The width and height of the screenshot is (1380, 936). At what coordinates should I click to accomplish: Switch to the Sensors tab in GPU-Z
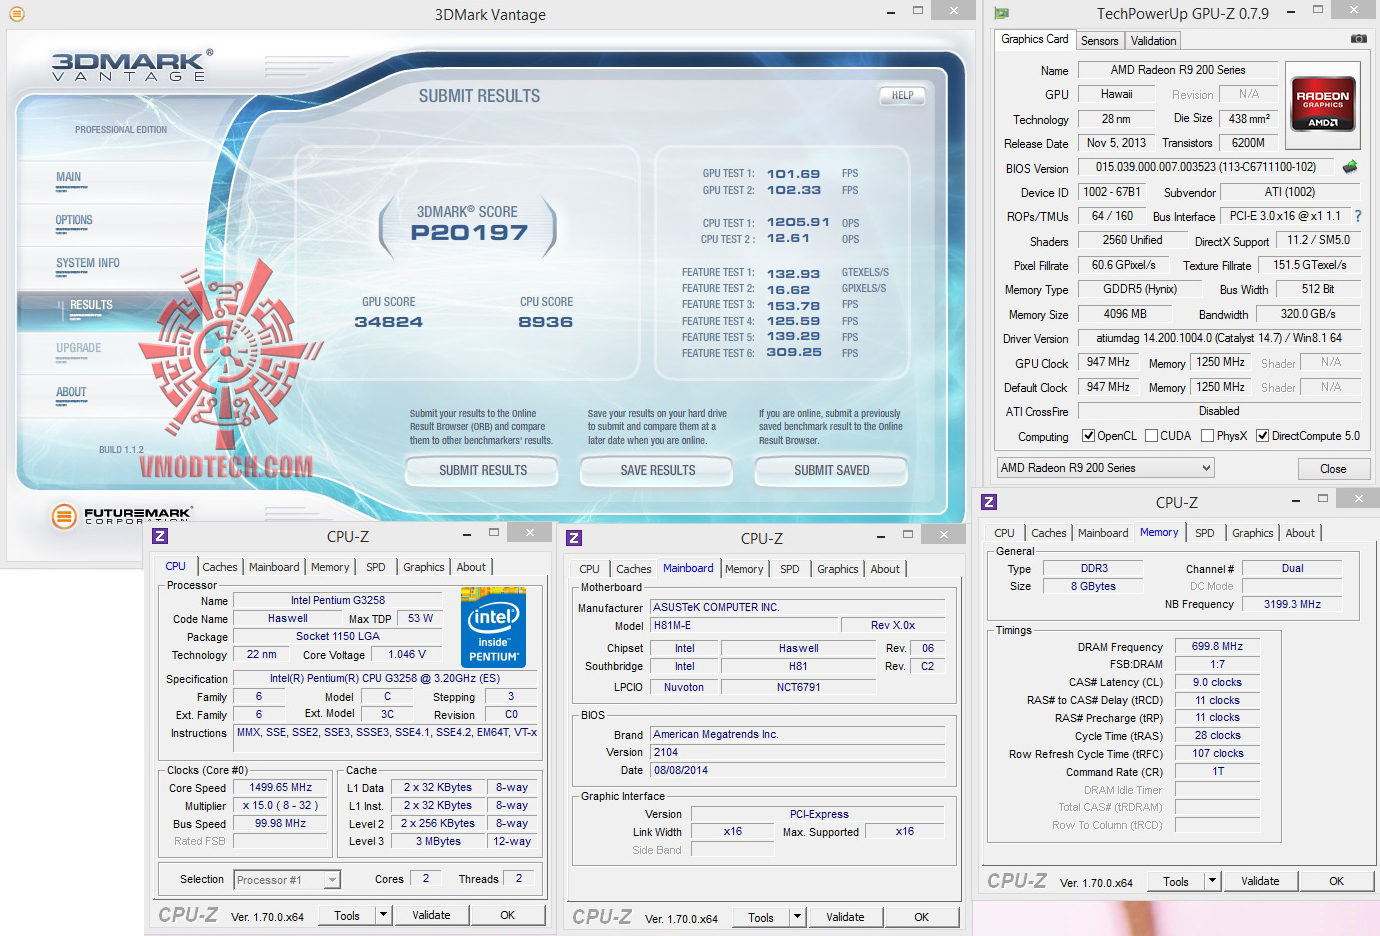point(1099,41)
